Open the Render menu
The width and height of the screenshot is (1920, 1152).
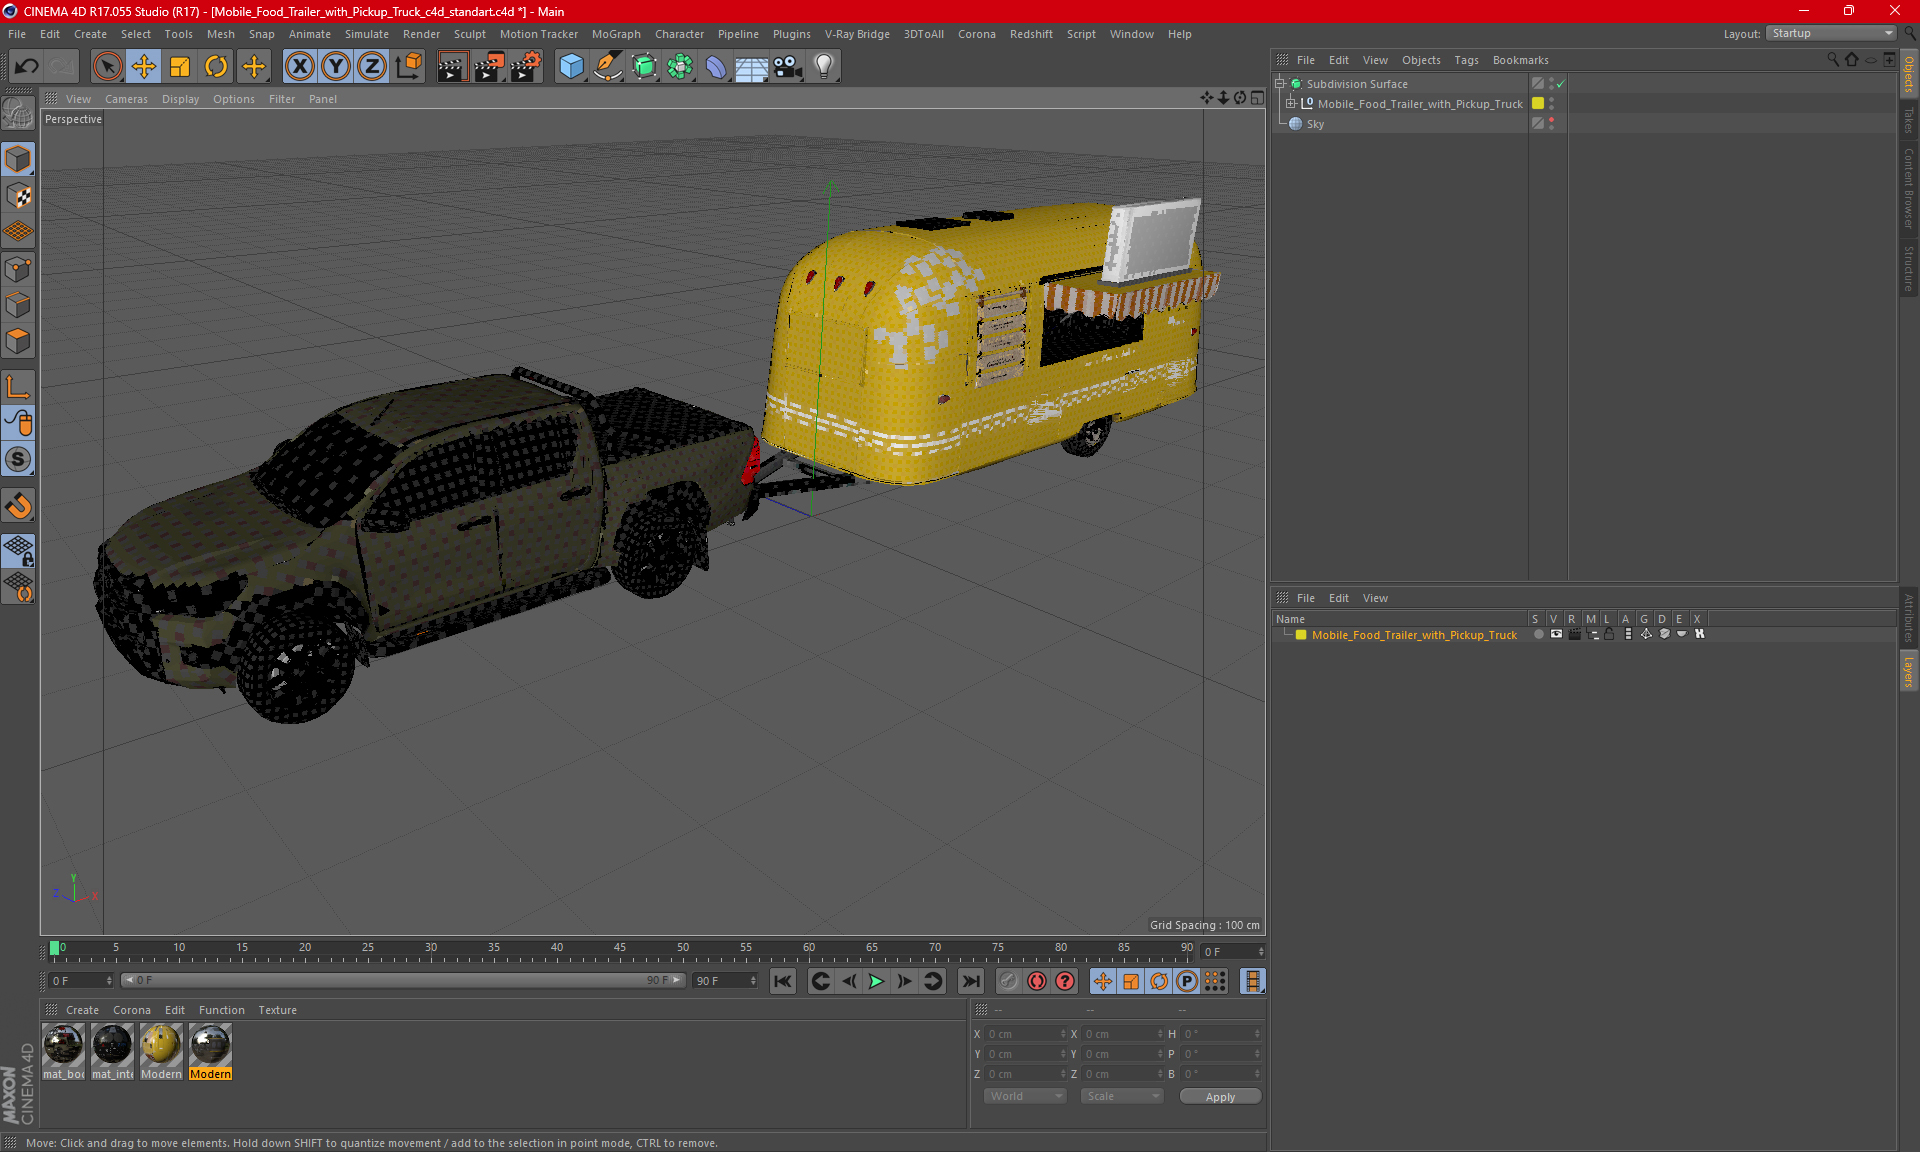[421, 34]
